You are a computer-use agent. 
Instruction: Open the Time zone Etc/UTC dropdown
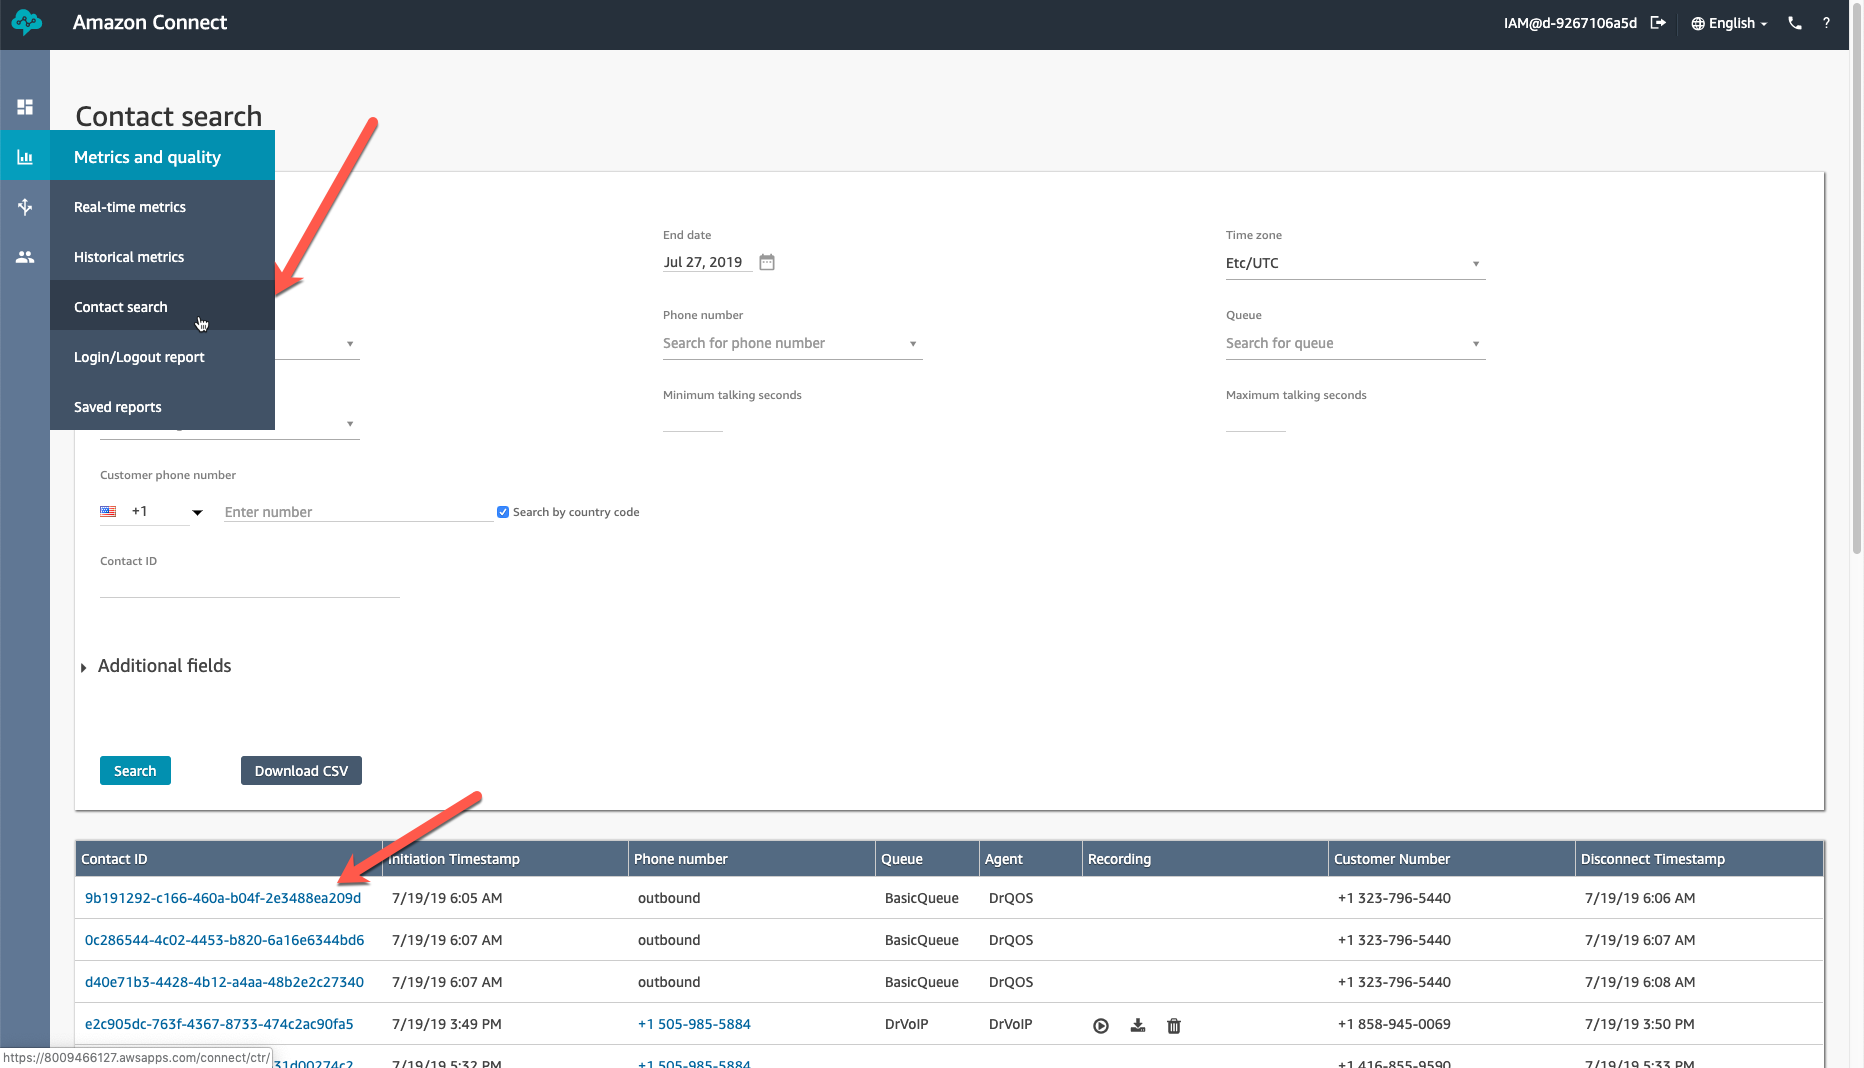(1355, 263)
